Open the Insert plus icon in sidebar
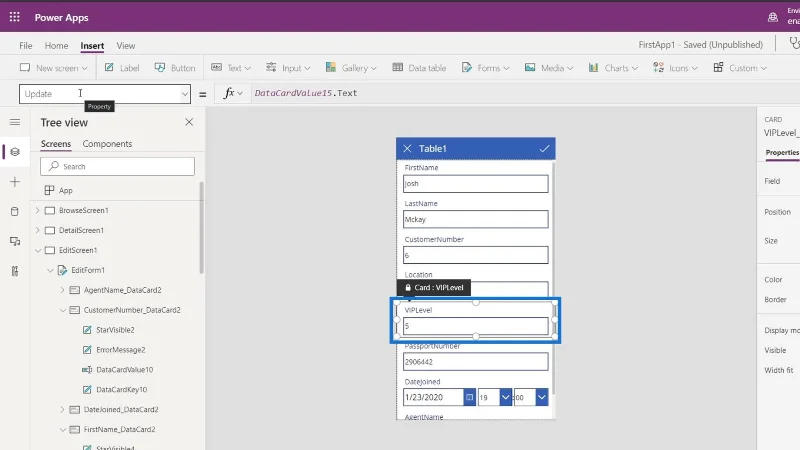The image size is (800, 450). click(x=15, y=182)
